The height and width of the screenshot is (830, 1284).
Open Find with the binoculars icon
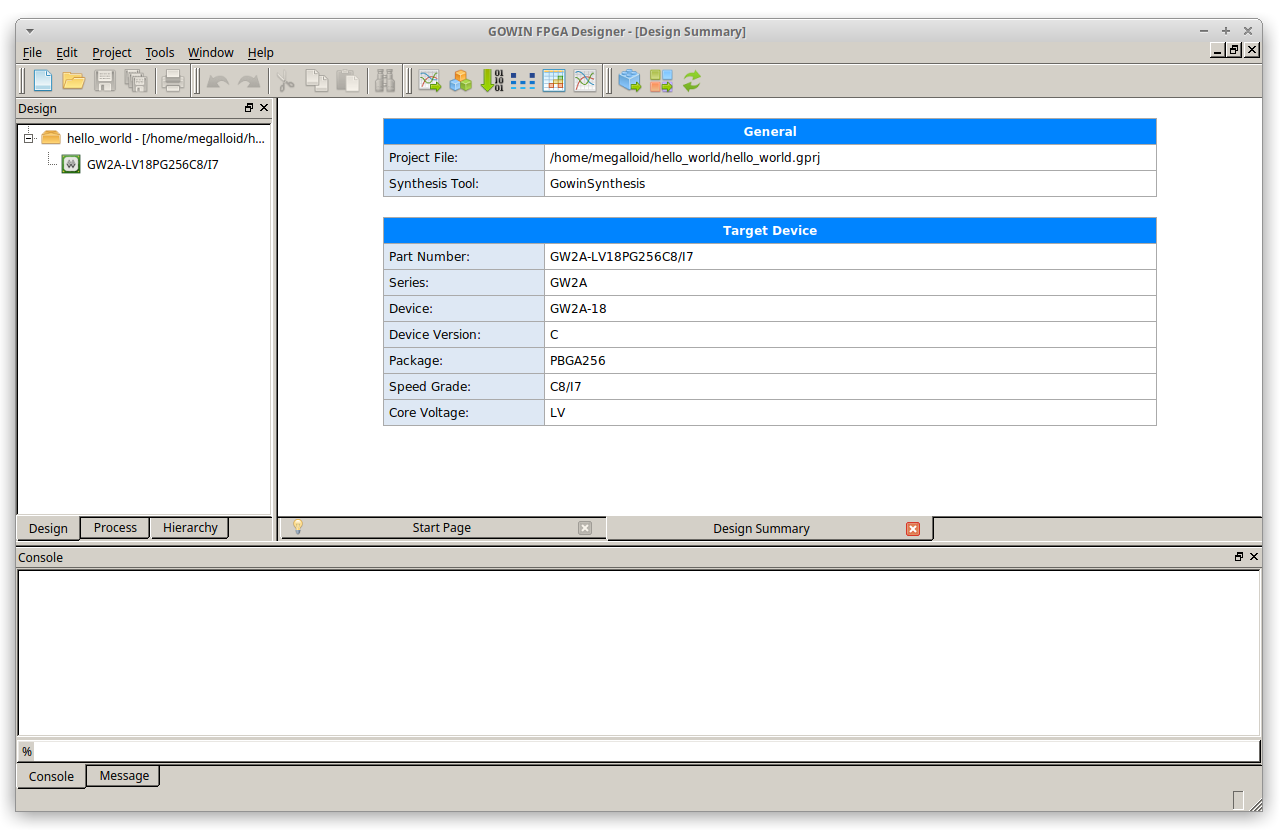pos(385,81)
